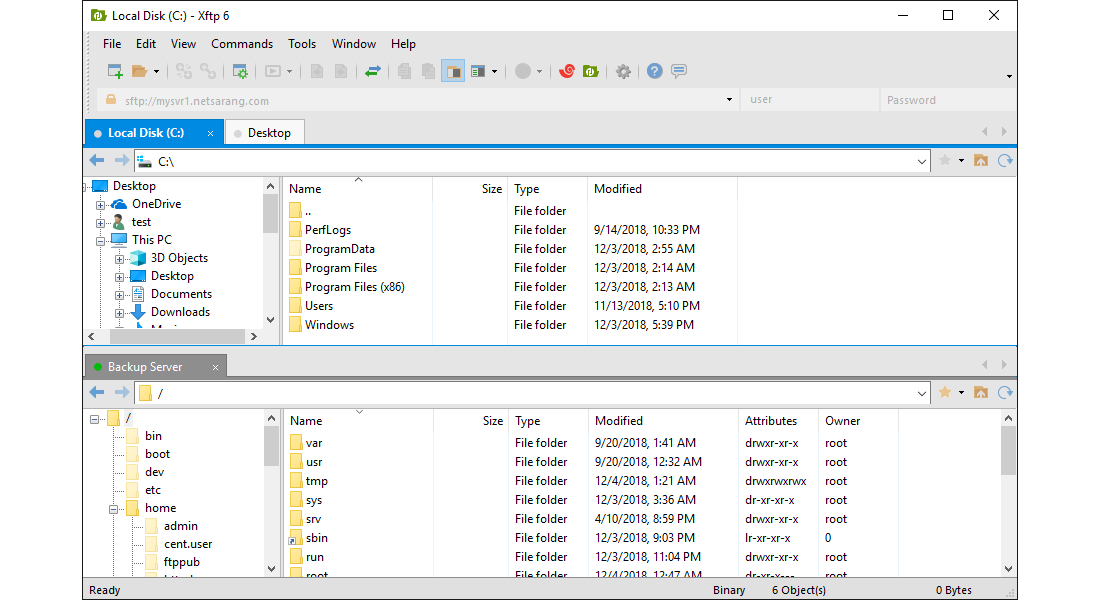Open the dropdown arrow beside Open Session folder
Viewport: 1100px width, 600px height.
coord(157,72)
